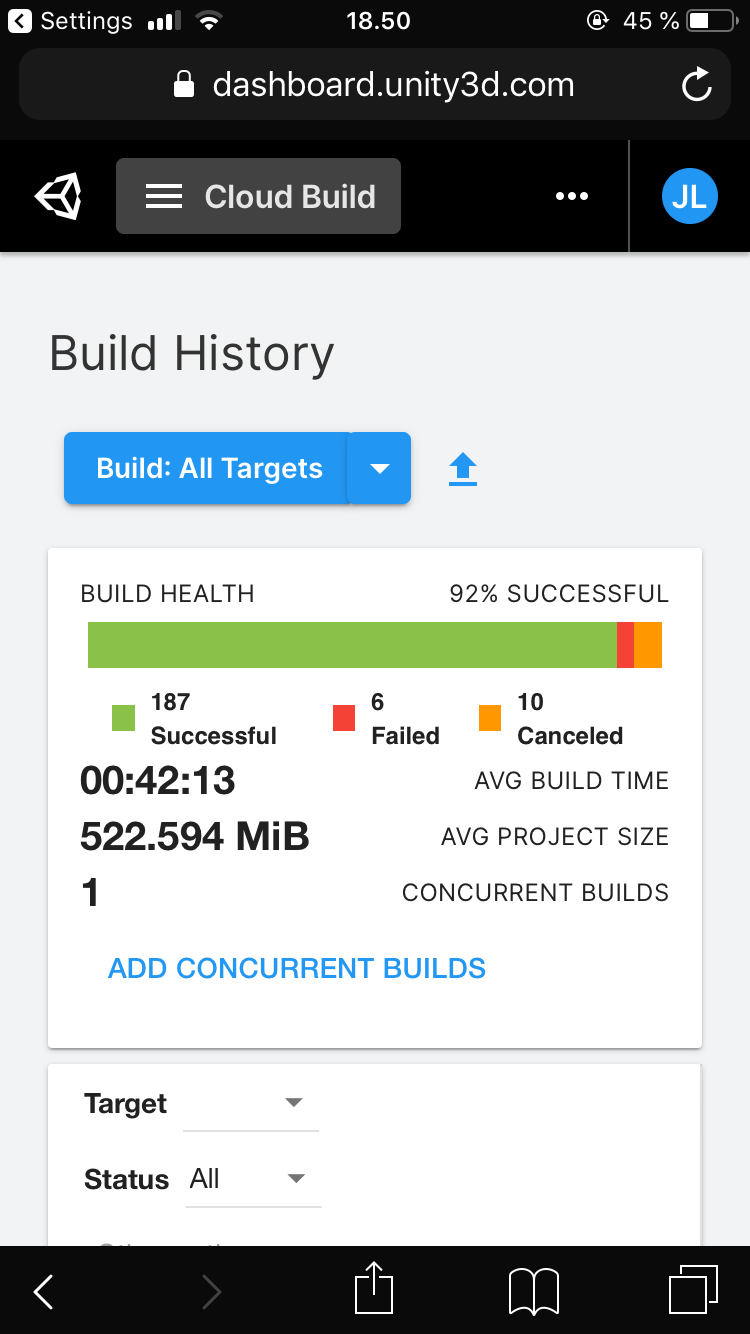Click the Add Concurrent Builds link
Image resolution: width=750 pixels, height=1334 pixels.
(x=297, y=968)
